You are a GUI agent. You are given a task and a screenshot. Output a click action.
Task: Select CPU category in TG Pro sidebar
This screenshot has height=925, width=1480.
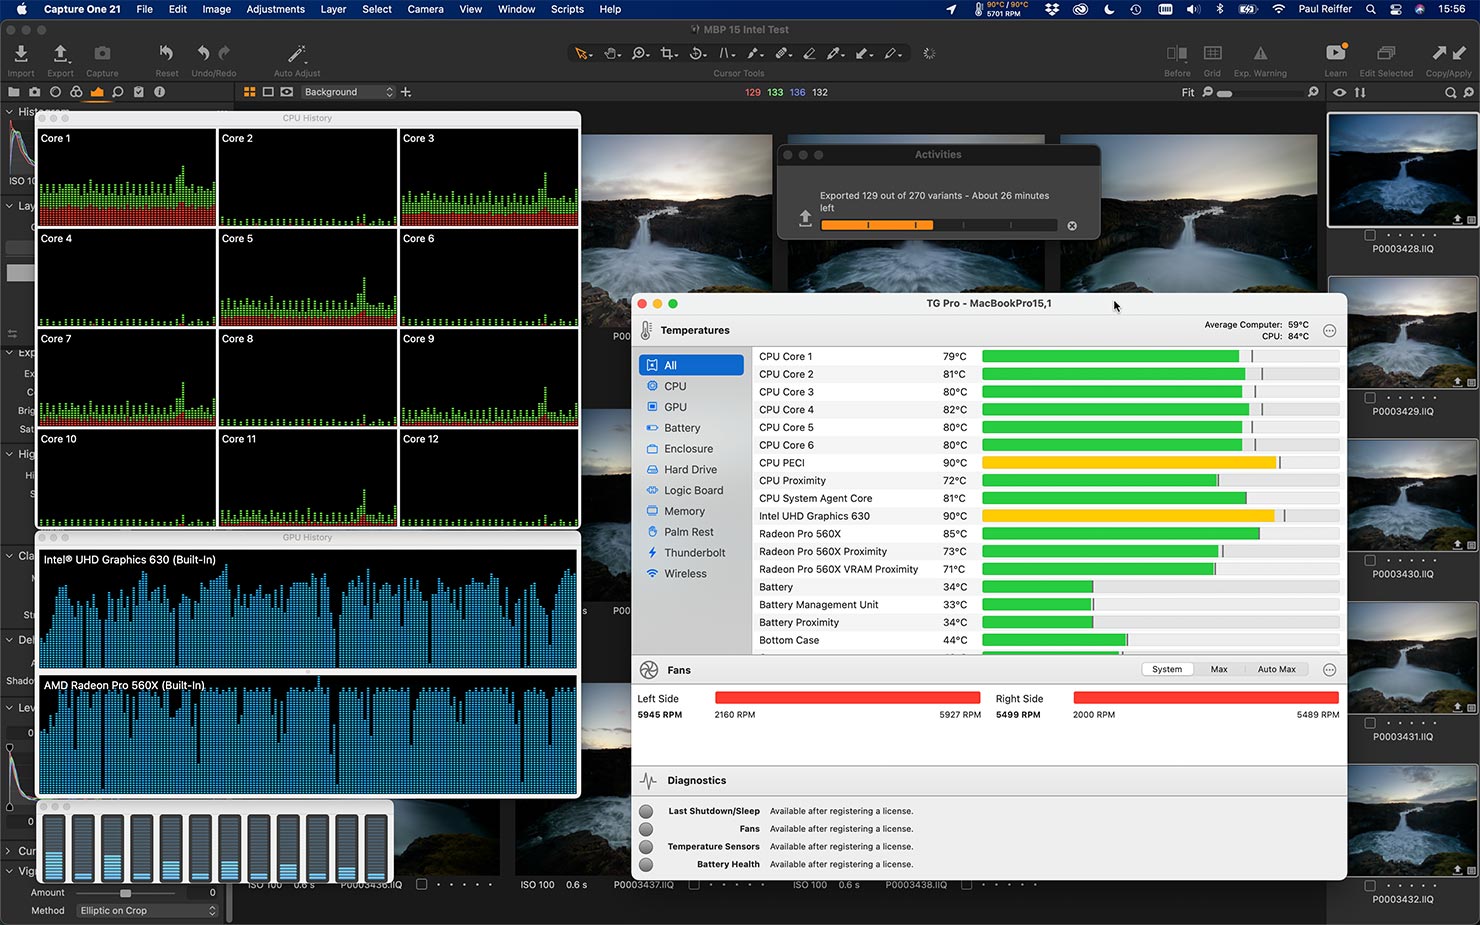(691, 386)
